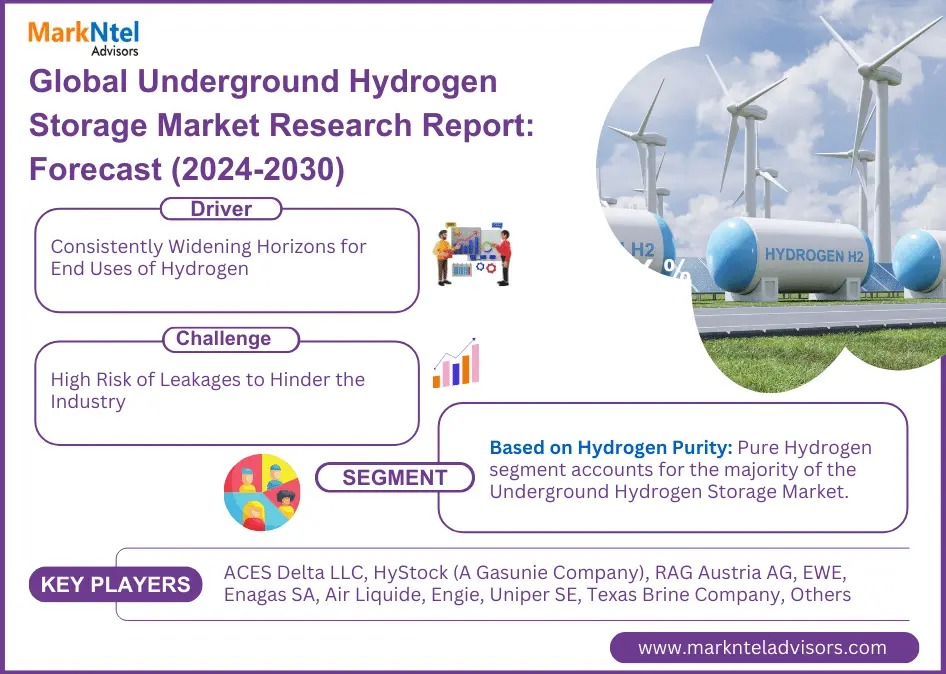Click the Forecast (2024-2030) heading line

pos(187,170)
